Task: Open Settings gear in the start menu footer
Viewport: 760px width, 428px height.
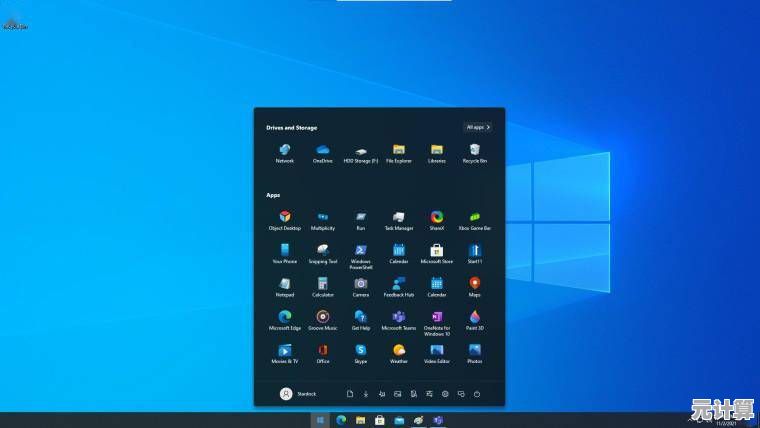Action: pos(445,394)
